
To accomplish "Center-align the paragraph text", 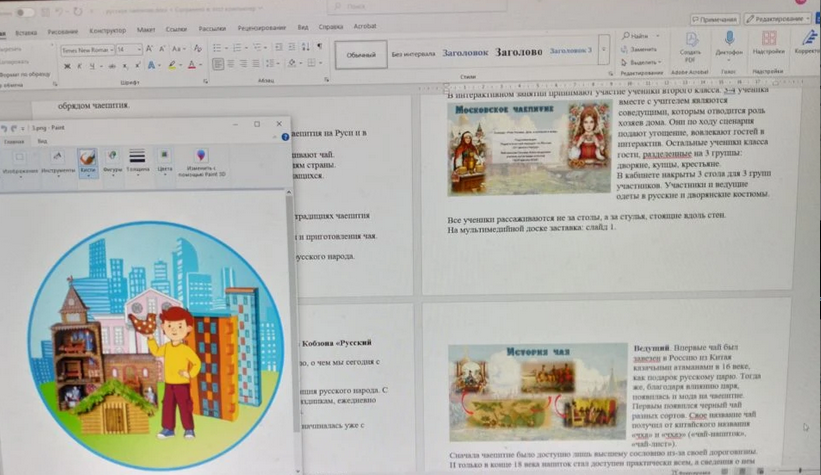I will click(232, 65).
